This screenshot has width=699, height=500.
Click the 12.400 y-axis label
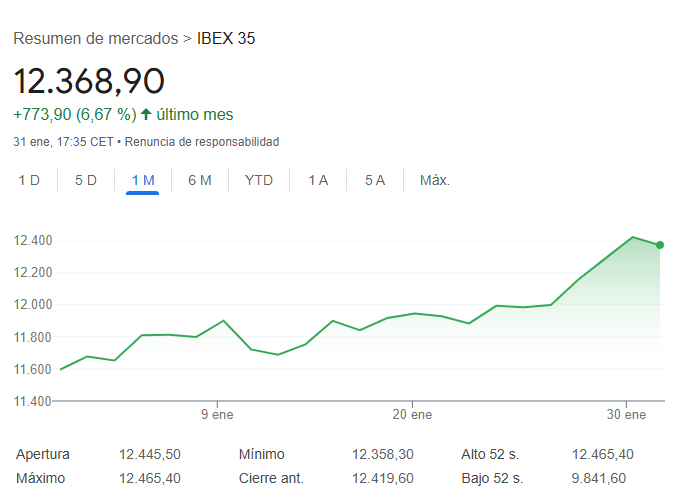coord(33,240)
